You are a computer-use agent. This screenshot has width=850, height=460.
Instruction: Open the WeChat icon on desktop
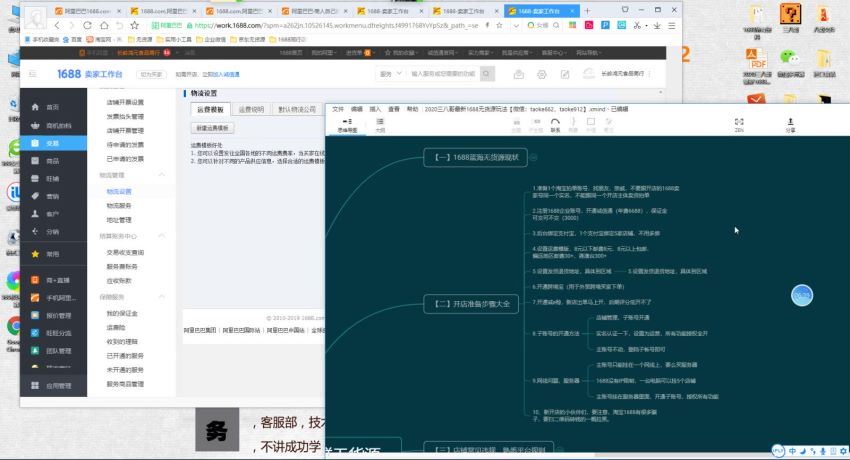790,63
